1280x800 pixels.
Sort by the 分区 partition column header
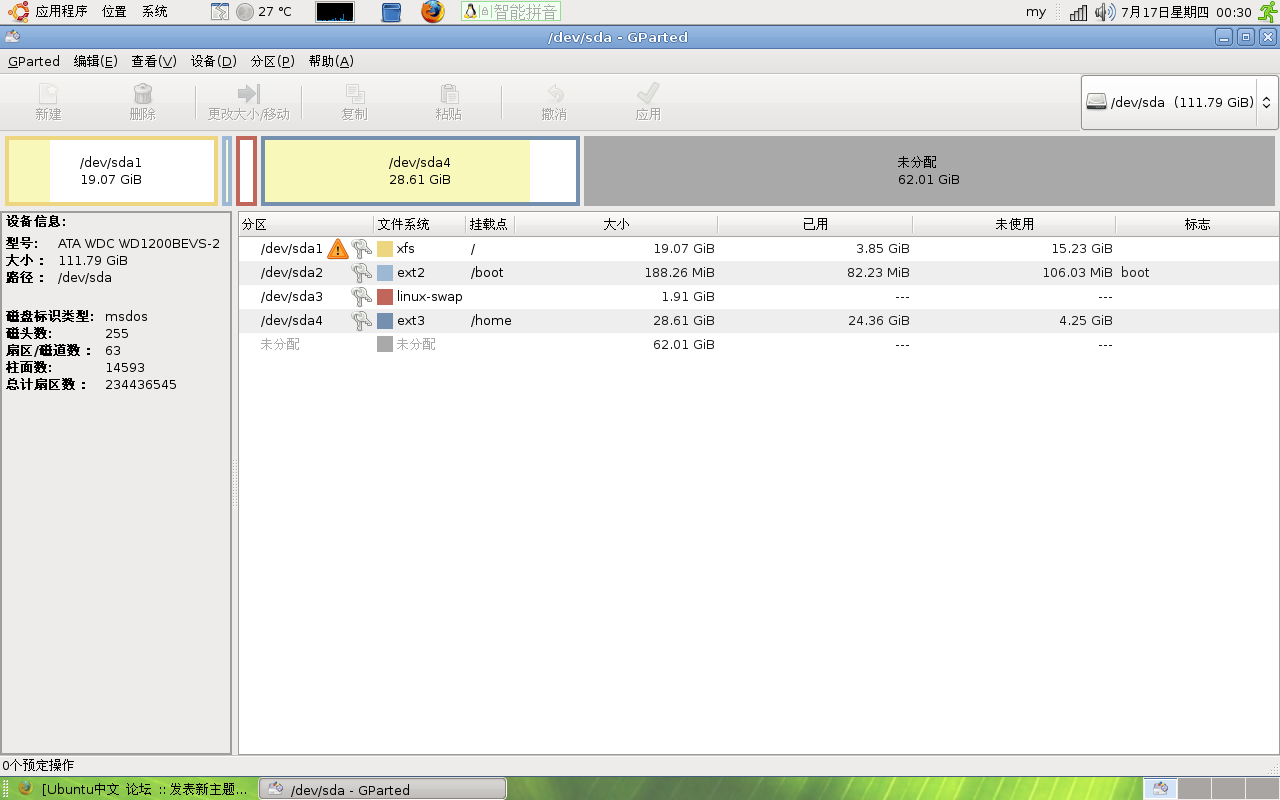(x=306, y=224)
